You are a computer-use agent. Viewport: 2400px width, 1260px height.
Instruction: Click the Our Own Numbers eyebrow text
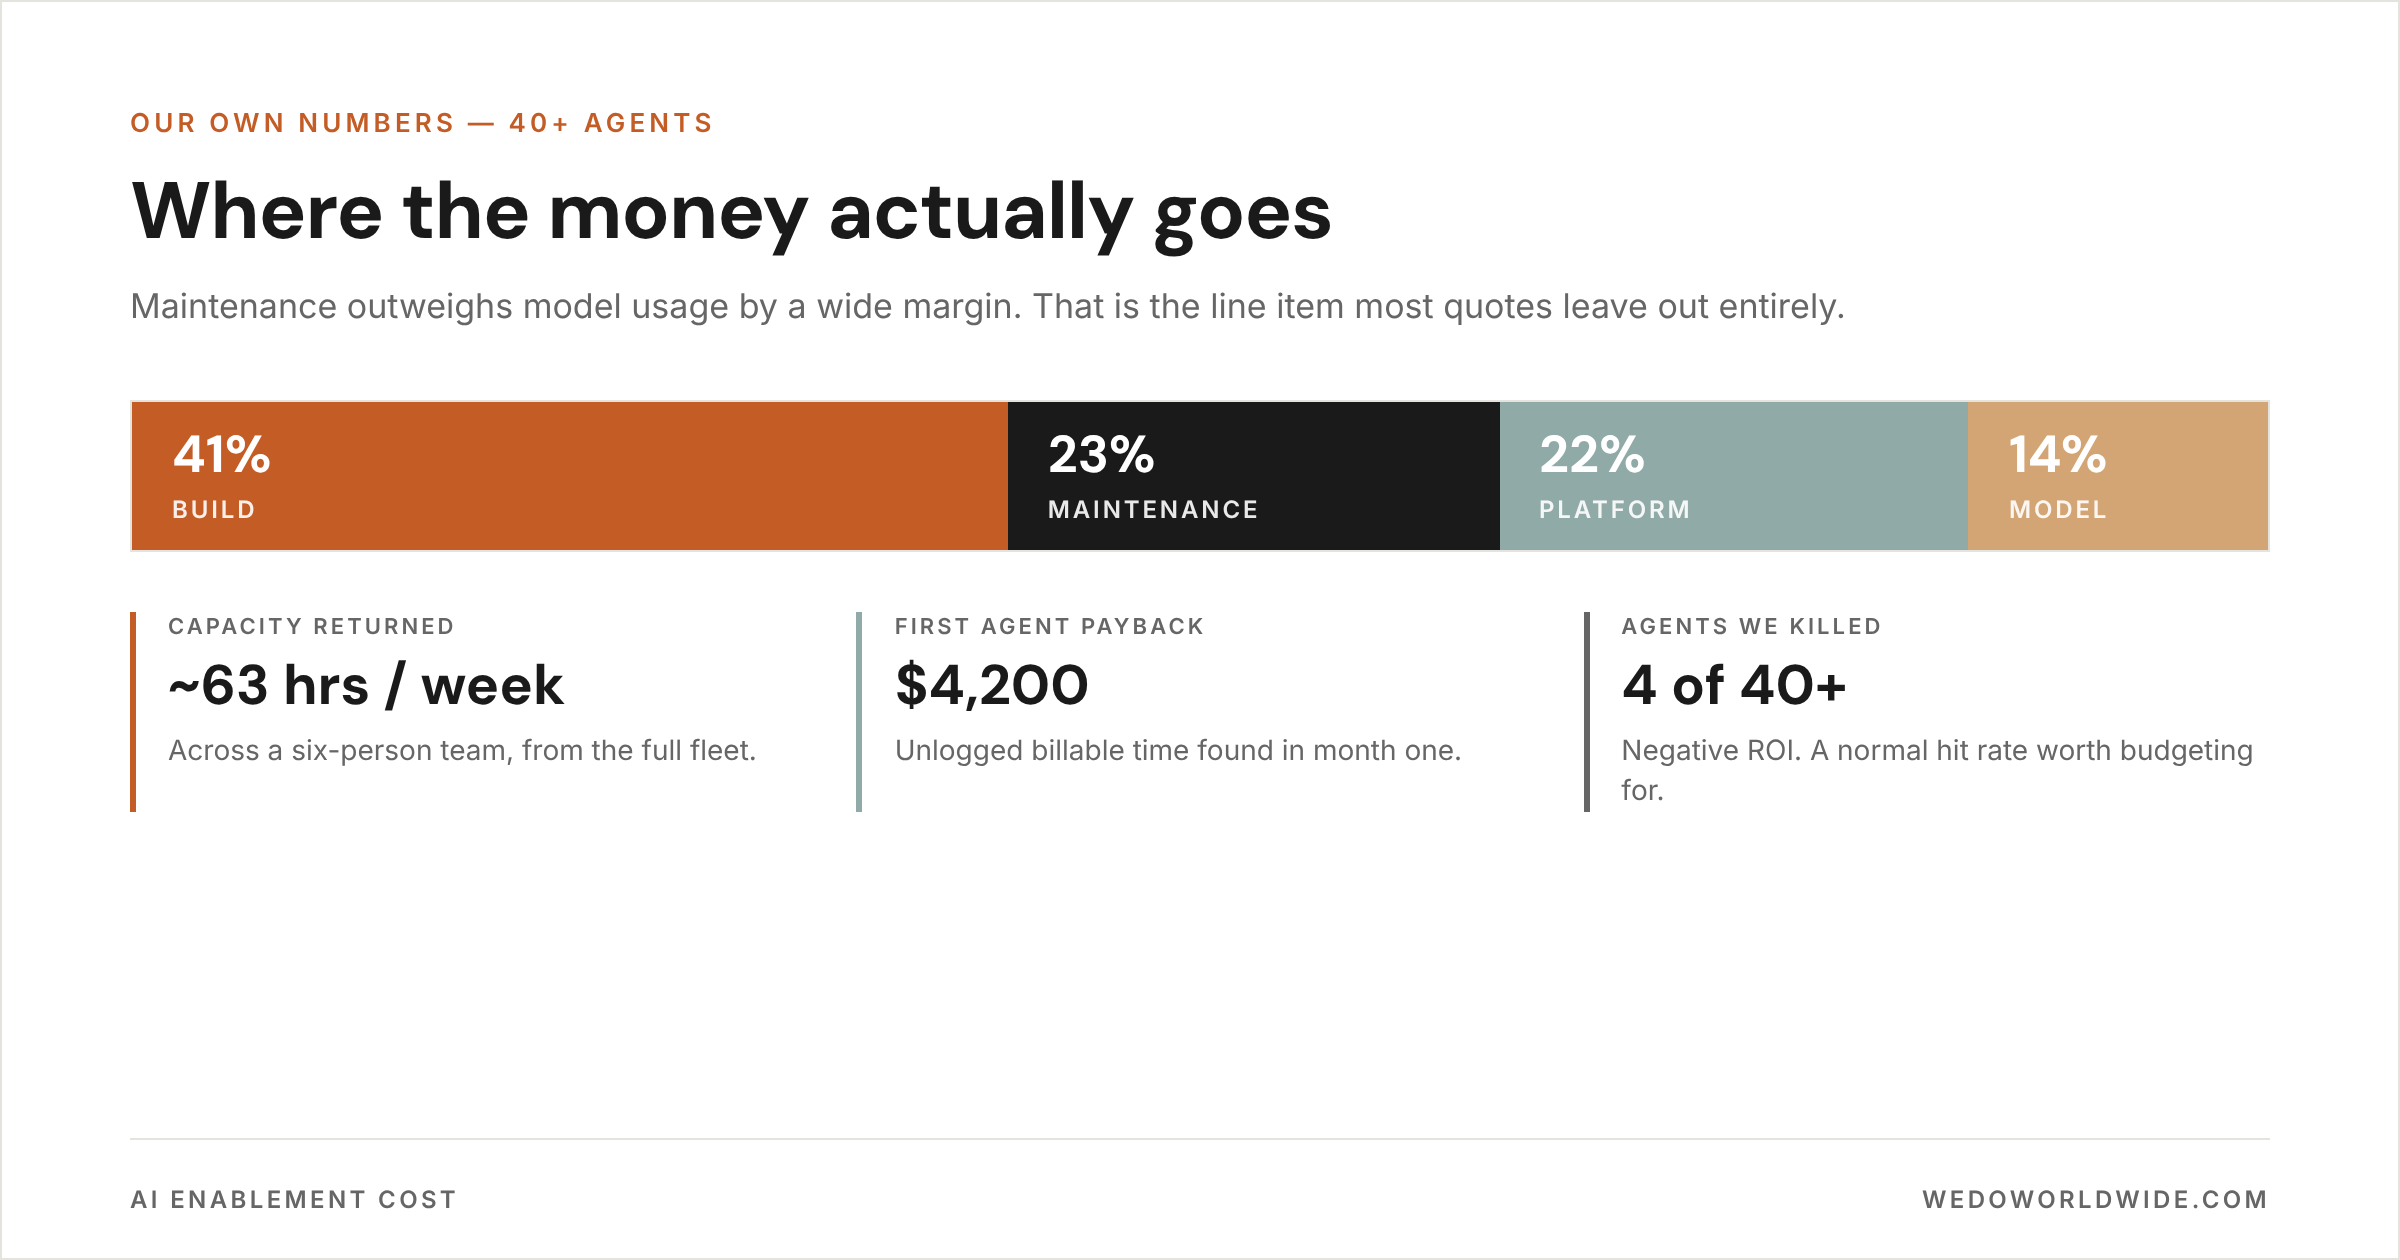[x=422, y=123]
